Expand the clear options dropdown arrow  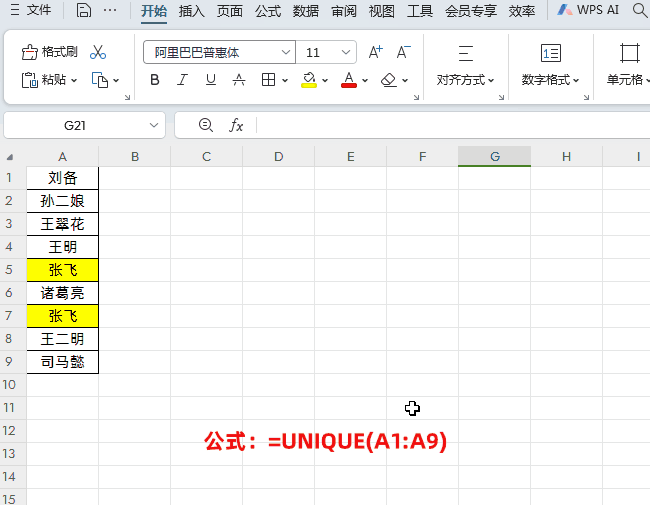(x=405, y=80)
